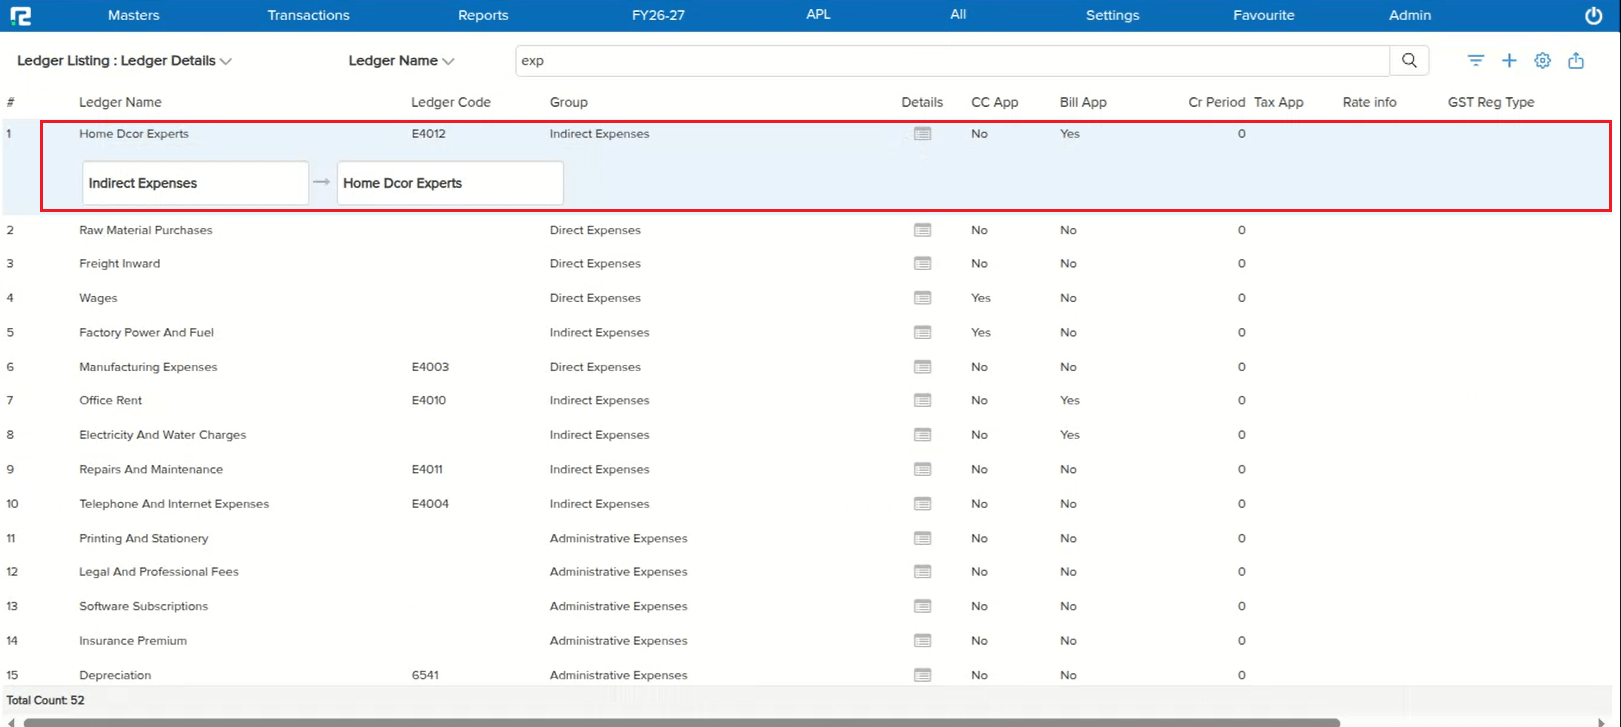The height and width of the screenshot is (727, 1621).
Task: Open details icon for Wages
Action: tap(922, 298)
